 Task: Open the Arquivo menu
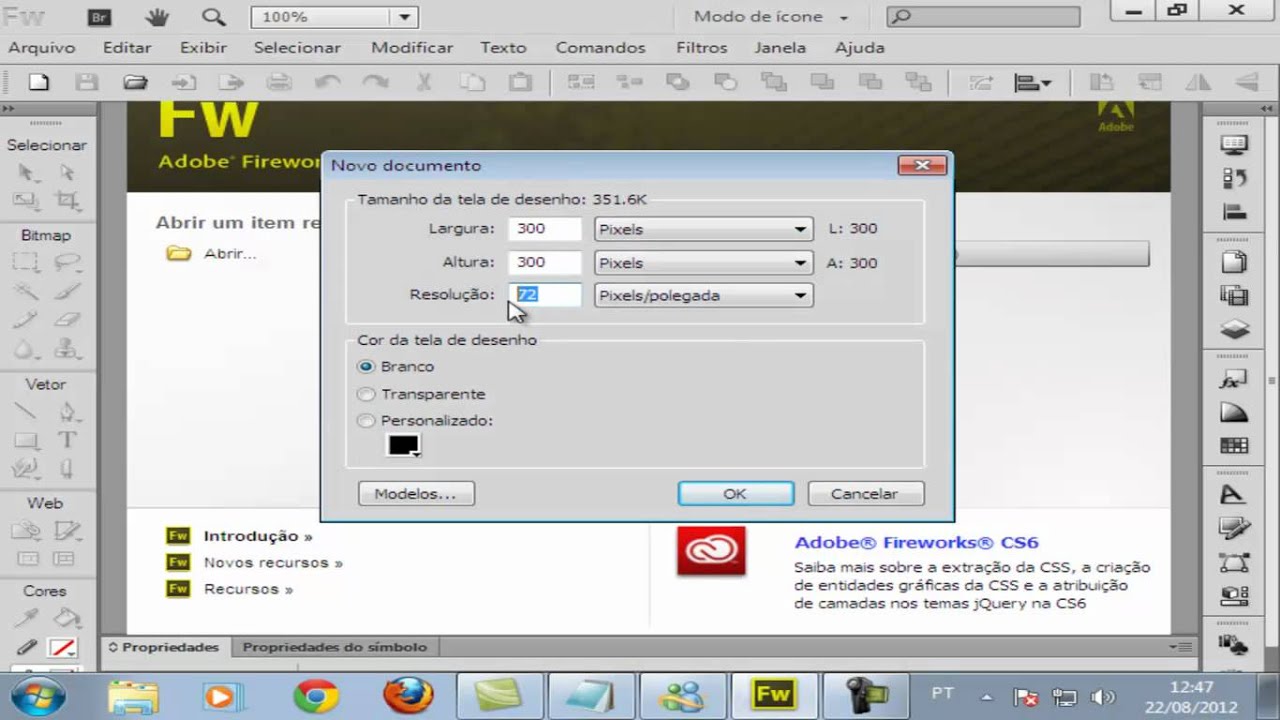[x=42, y=48]
